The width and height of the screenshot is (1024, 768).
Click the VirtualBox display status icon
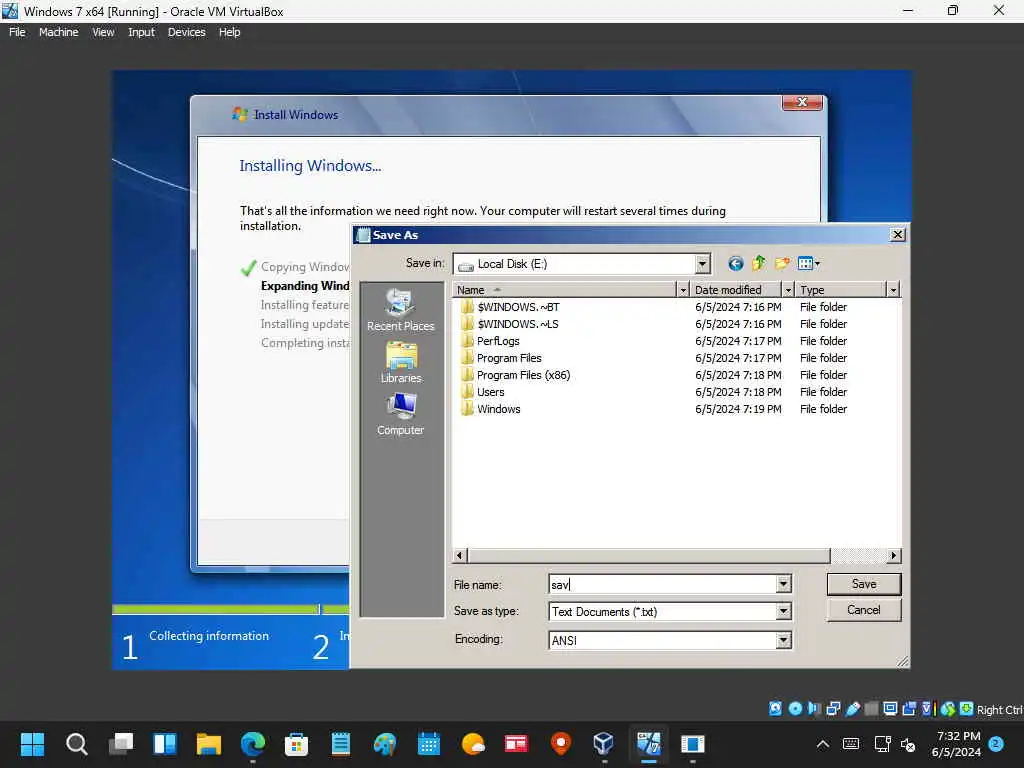pyautogui.click(x=889, y=709)
